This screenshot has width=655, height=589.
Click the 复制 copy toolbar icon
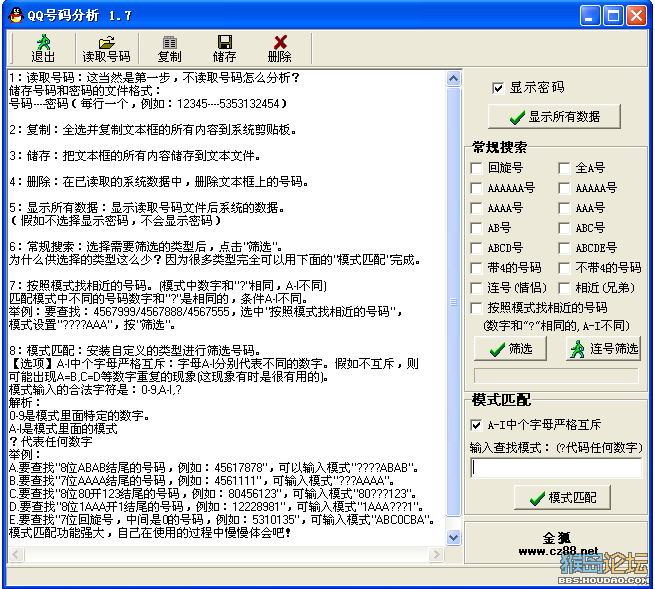(x=169, y=48)
